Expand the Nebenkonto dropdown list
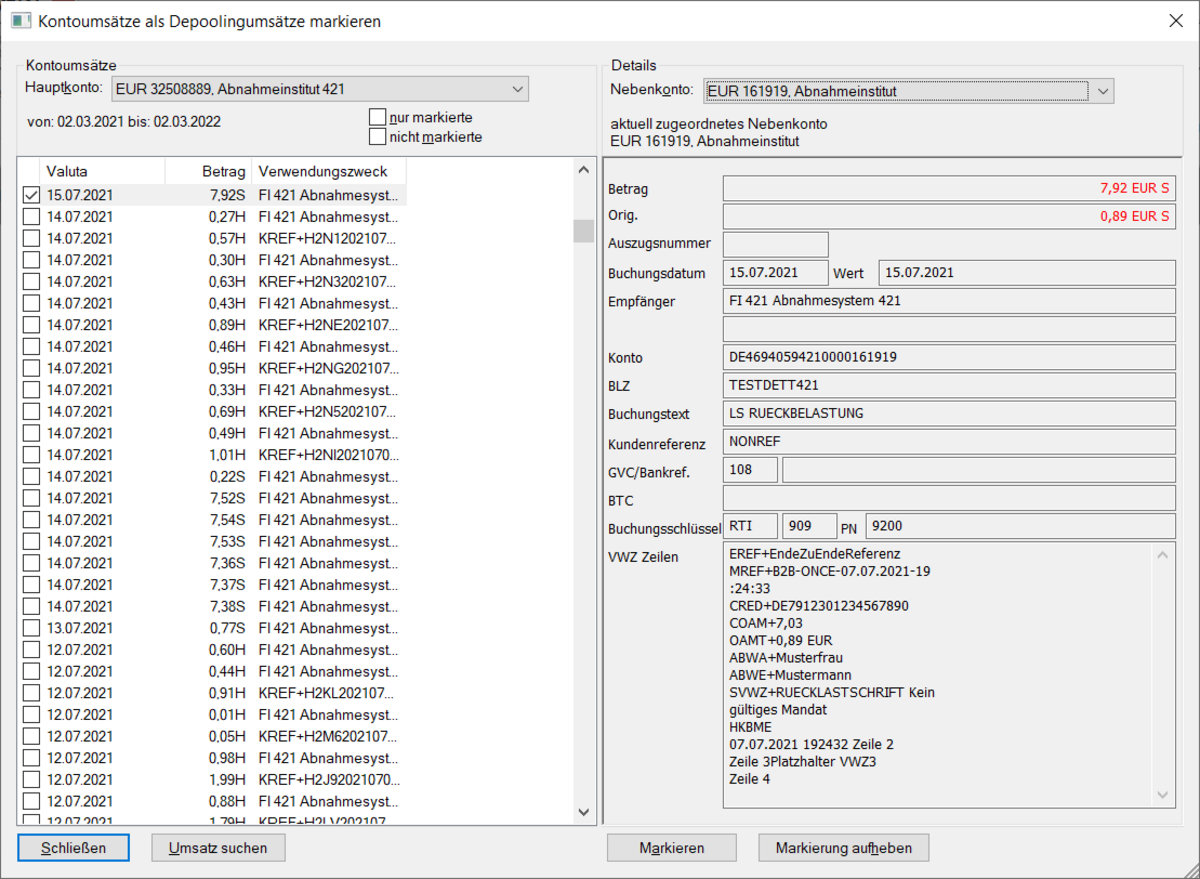The width and height of the screenshot is (1200, 879). (1101, 91)
